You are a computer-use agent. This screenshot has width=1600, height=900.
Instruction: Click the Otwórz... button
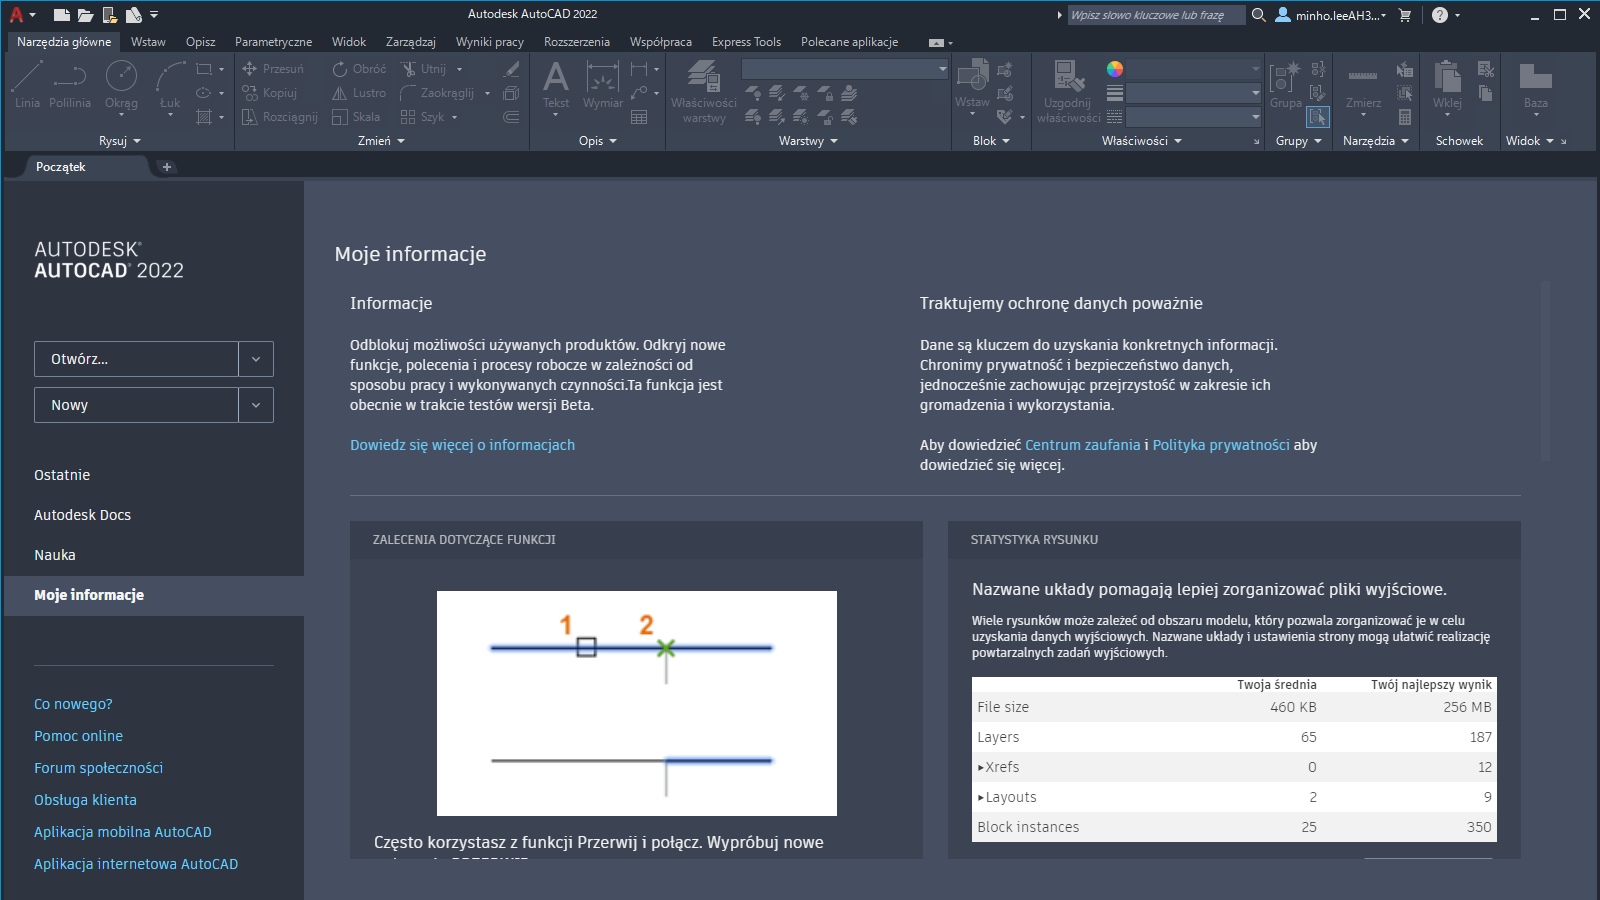136,359
